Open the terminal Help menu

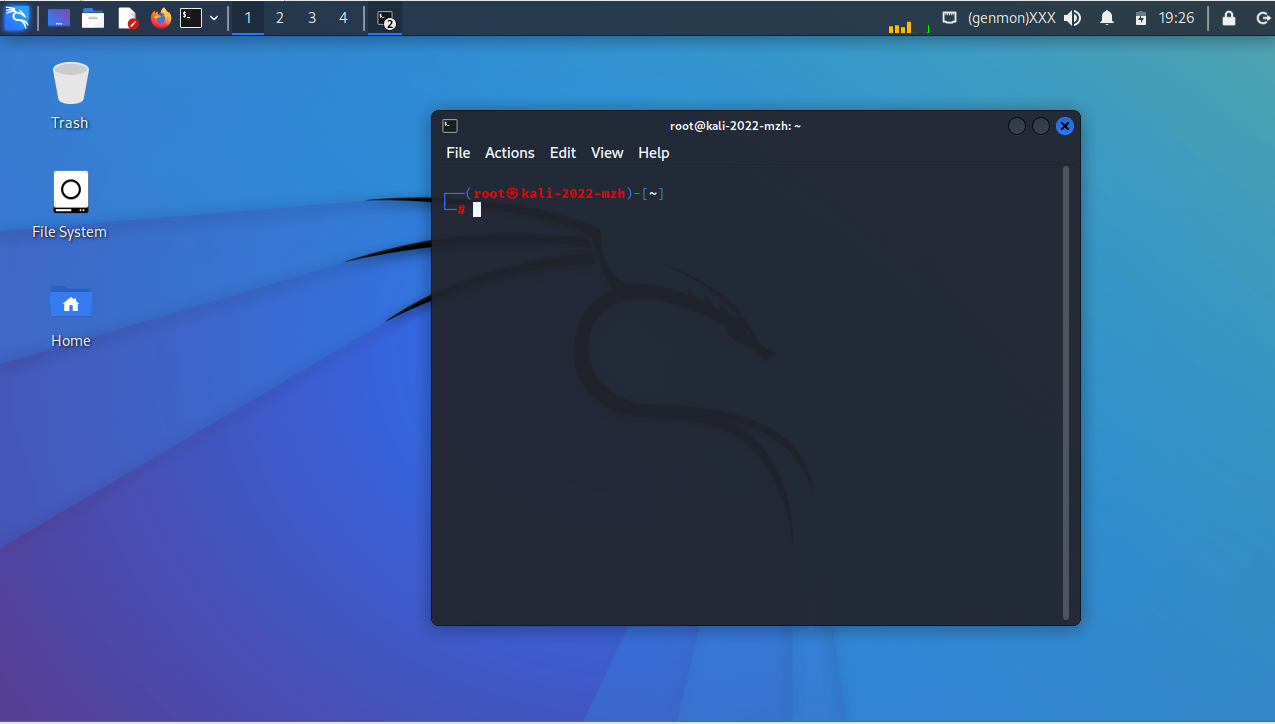click(654, 153)
